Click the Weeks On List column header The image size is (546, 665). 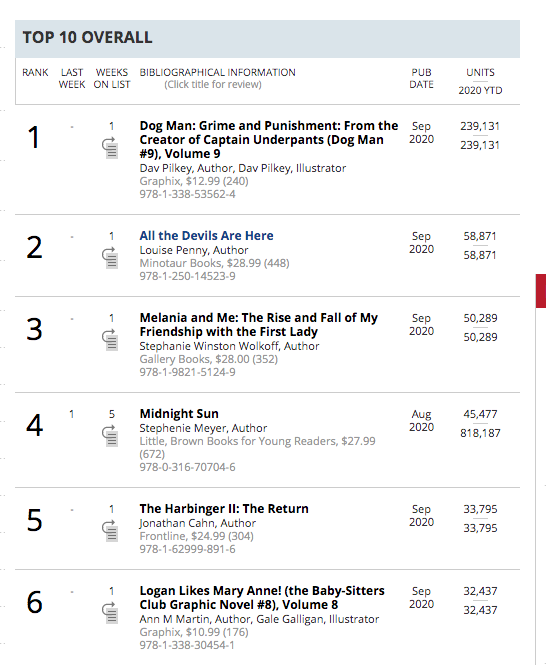click(x=112, y=78)
